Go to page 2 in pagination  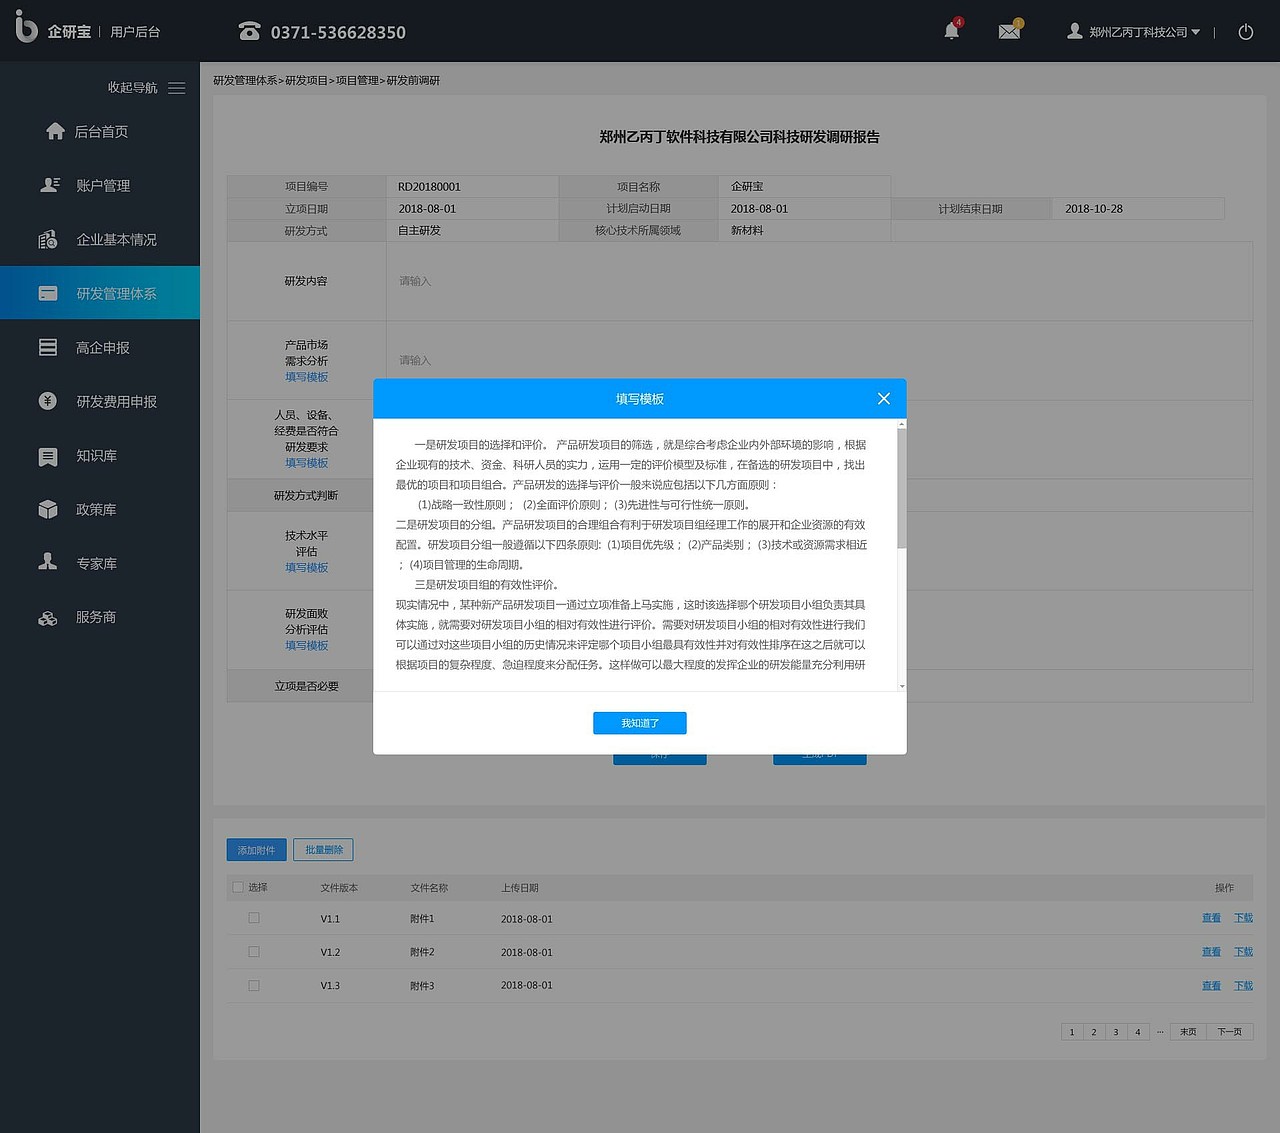tap(1094, 1032)
